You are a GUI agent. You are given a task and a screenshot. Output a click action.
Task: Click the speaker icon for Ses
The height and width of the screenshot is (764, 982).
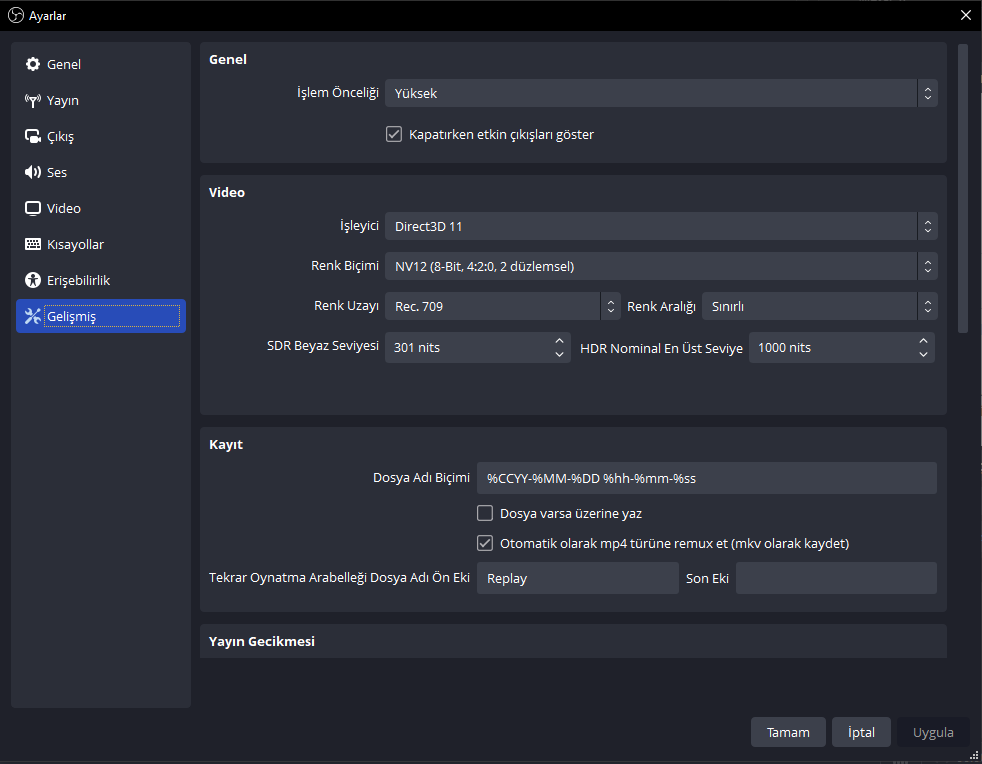coord(32,173)
